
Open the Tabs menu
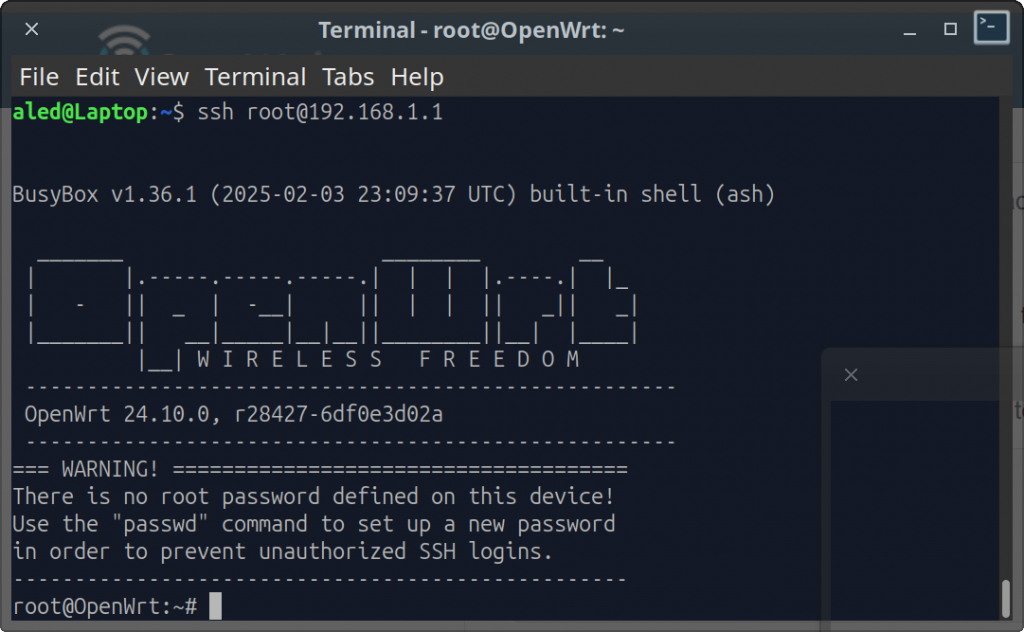point(348,77)
